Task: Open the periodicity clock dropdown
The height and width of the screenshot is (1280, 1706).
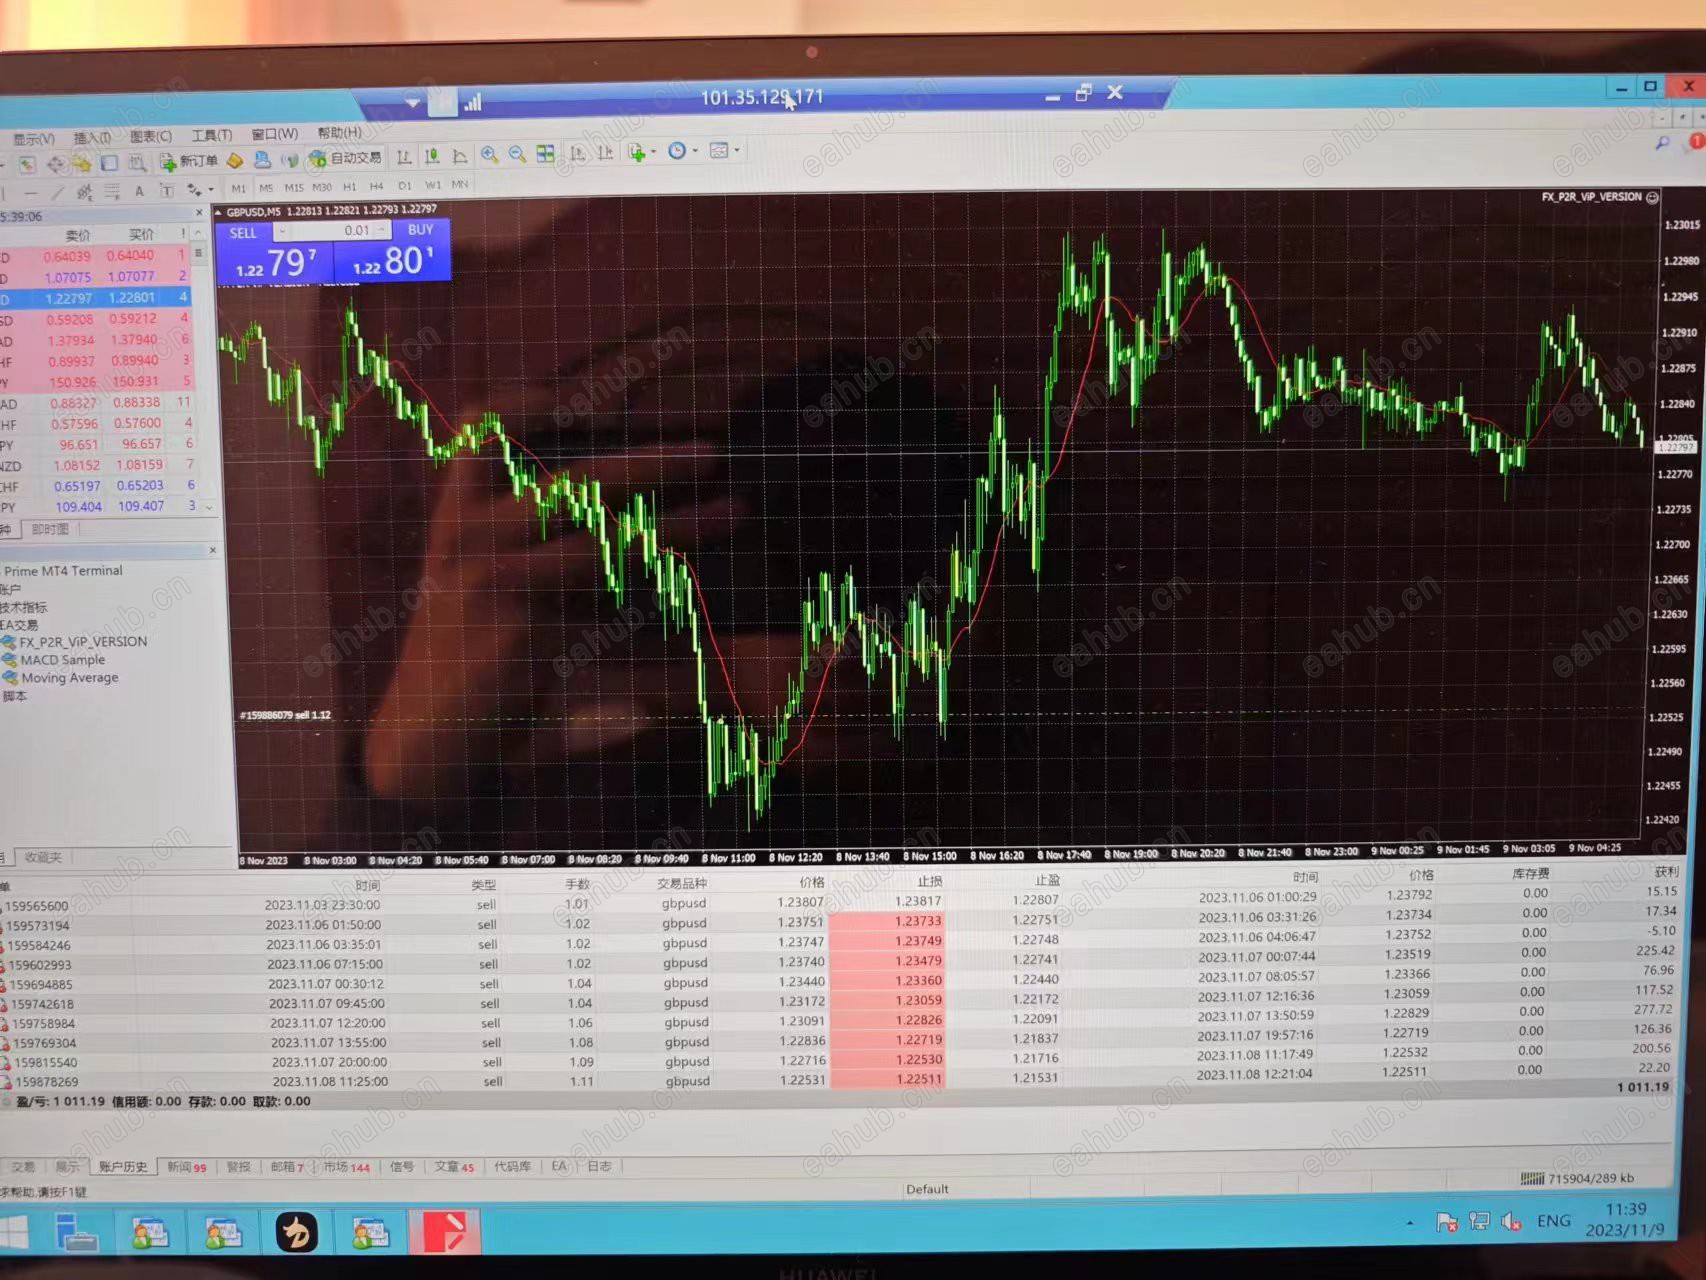Action: pyautogui.click(x=682, y=151)
